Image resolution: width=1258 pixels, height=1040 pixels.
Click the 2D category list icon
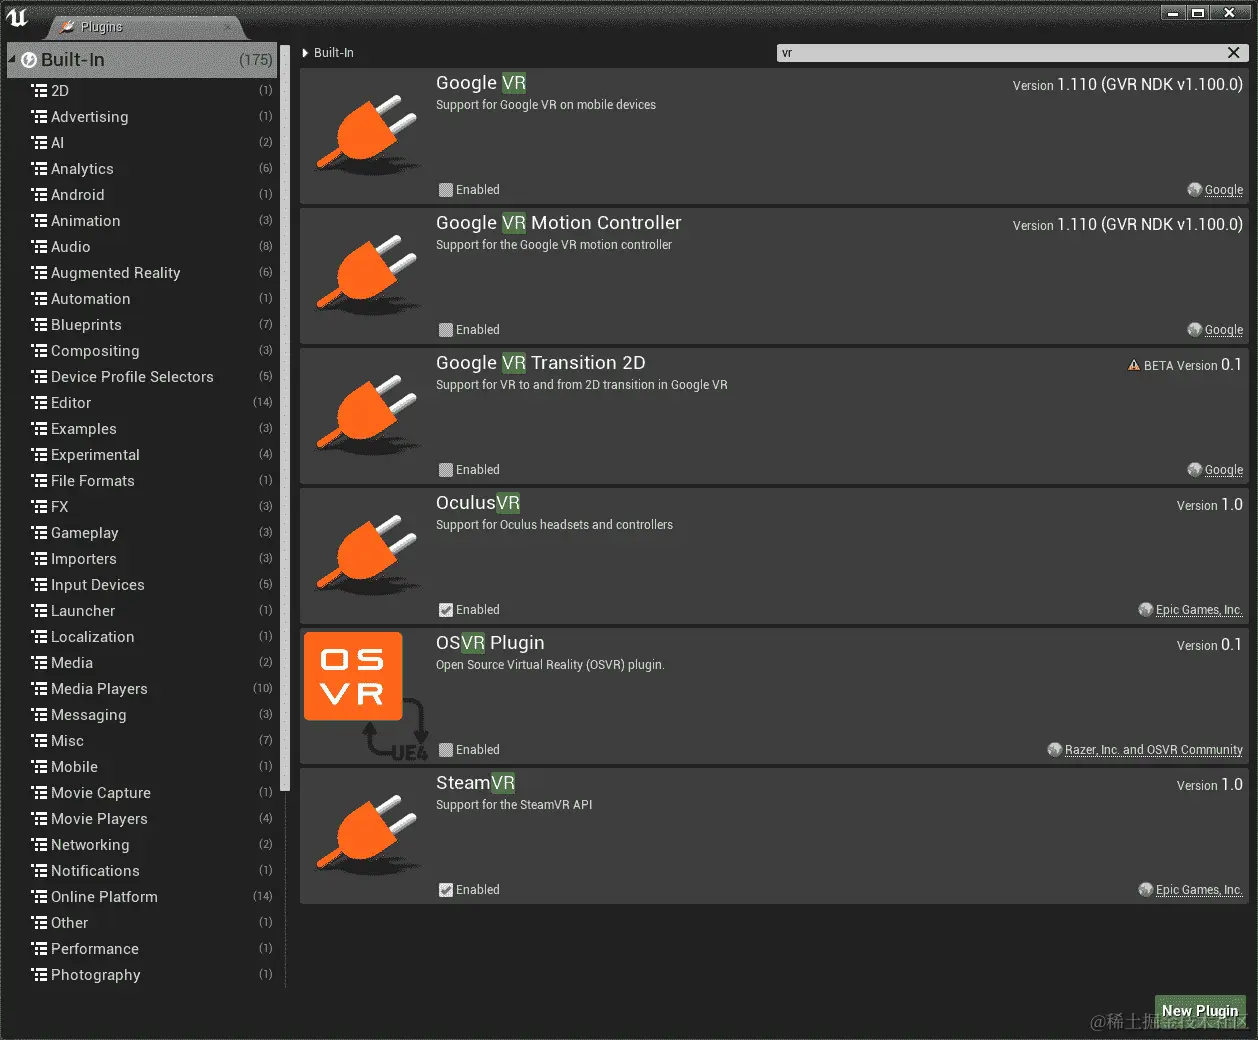pyautogui.click(x=39, y=90)
